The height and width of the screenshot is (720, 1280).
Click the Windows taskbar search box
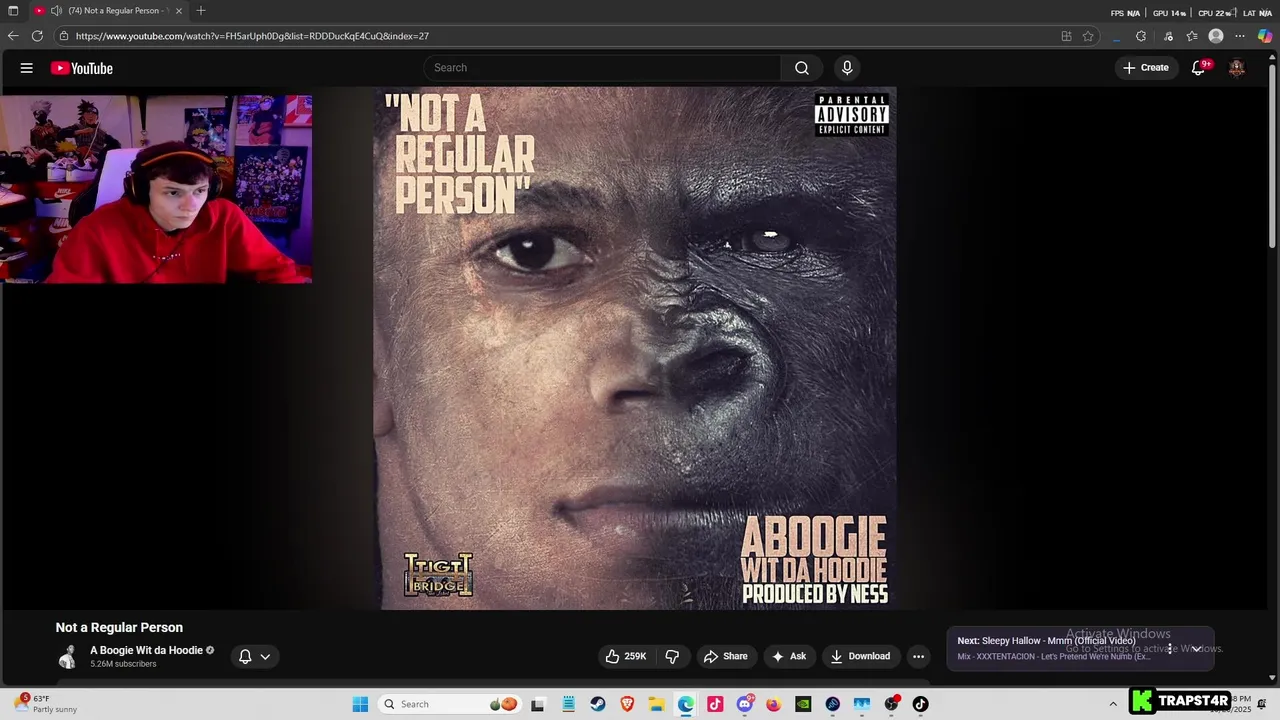[449, 704]
